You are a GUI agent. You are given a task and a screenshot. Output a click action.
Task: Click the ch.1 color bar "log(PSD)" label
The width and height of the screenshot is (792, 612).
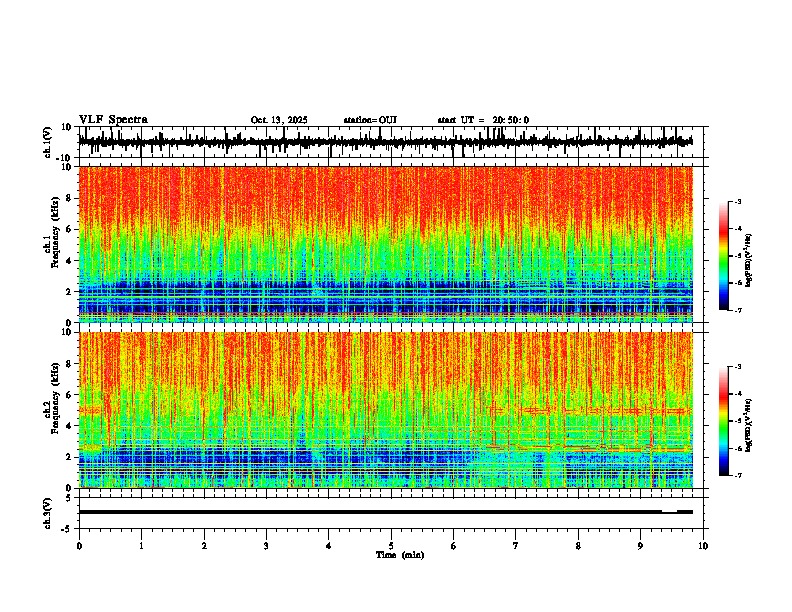[749, 261]
